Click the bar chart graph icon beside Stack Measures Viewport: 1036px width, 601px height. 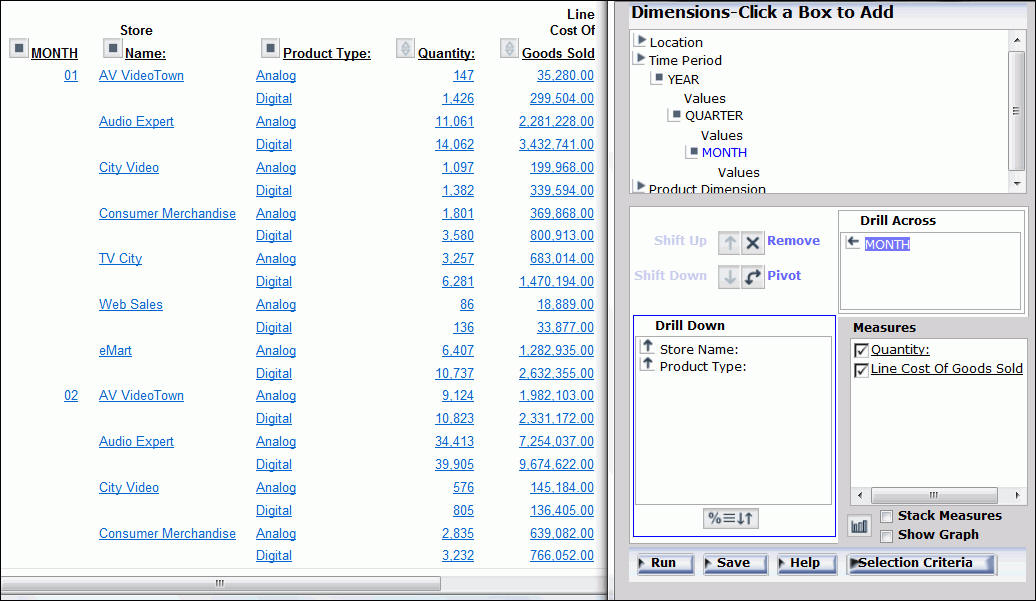coord(858,527)
